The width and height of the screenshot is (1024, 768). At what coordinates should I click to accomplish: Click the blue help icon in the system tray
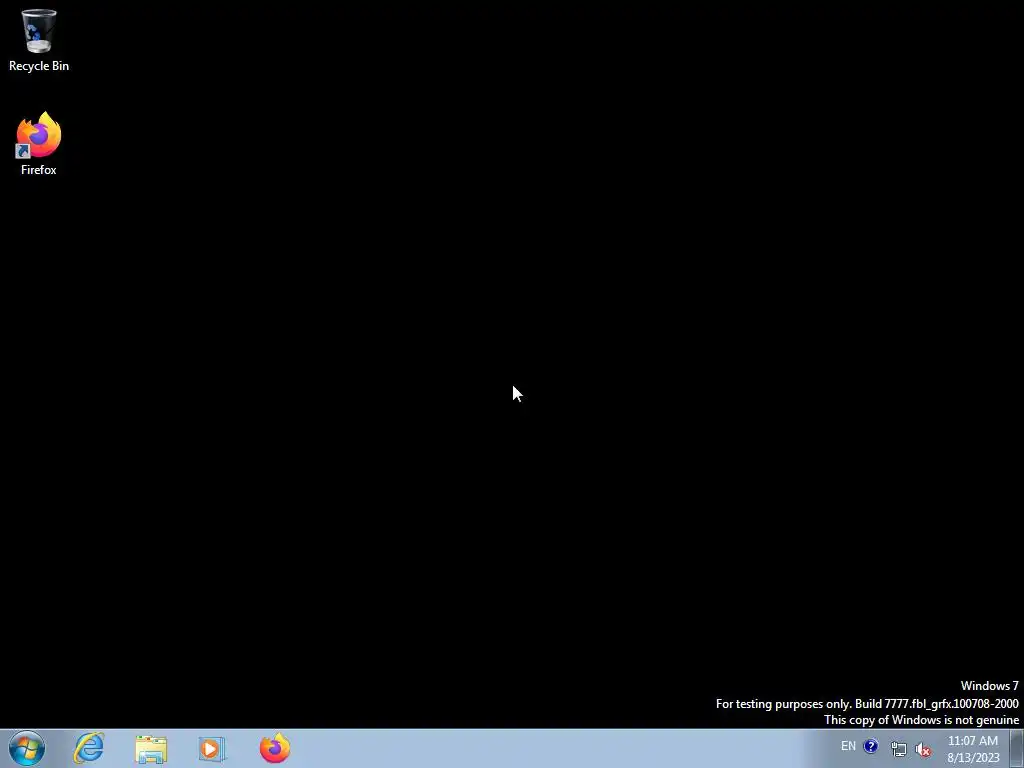871,746
